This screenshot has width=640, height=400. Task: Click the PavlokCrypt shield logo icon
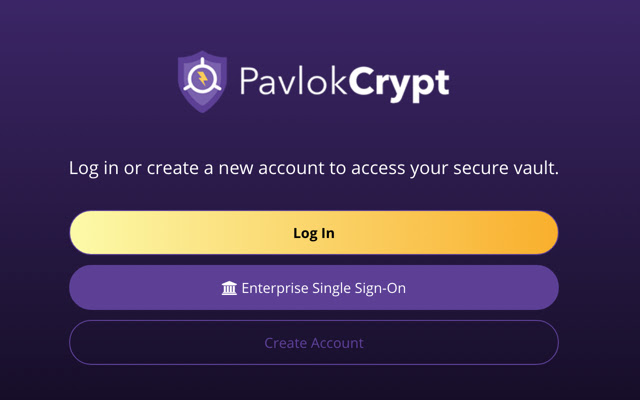click(204, 82)
